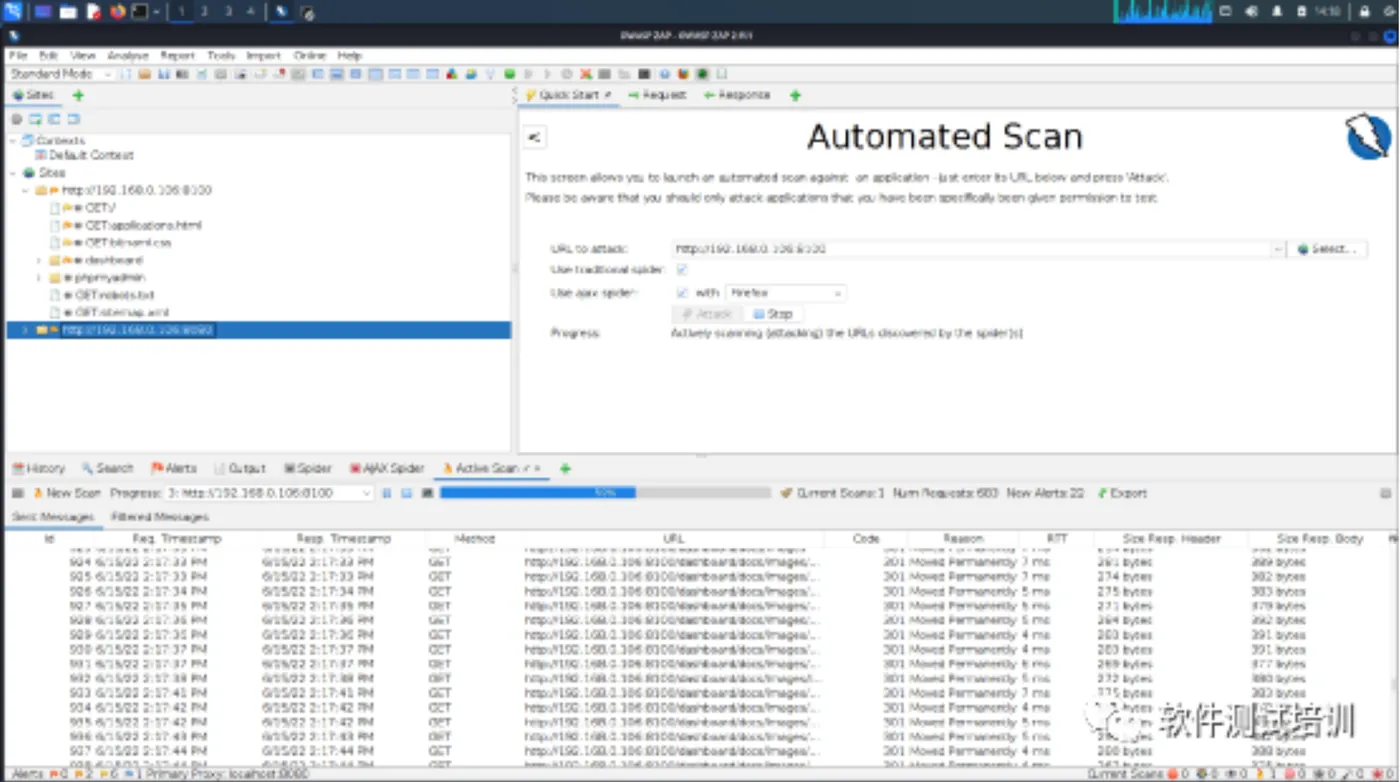Collapse the Sites tree node
1400x782 pixels.
pos(13,173)
